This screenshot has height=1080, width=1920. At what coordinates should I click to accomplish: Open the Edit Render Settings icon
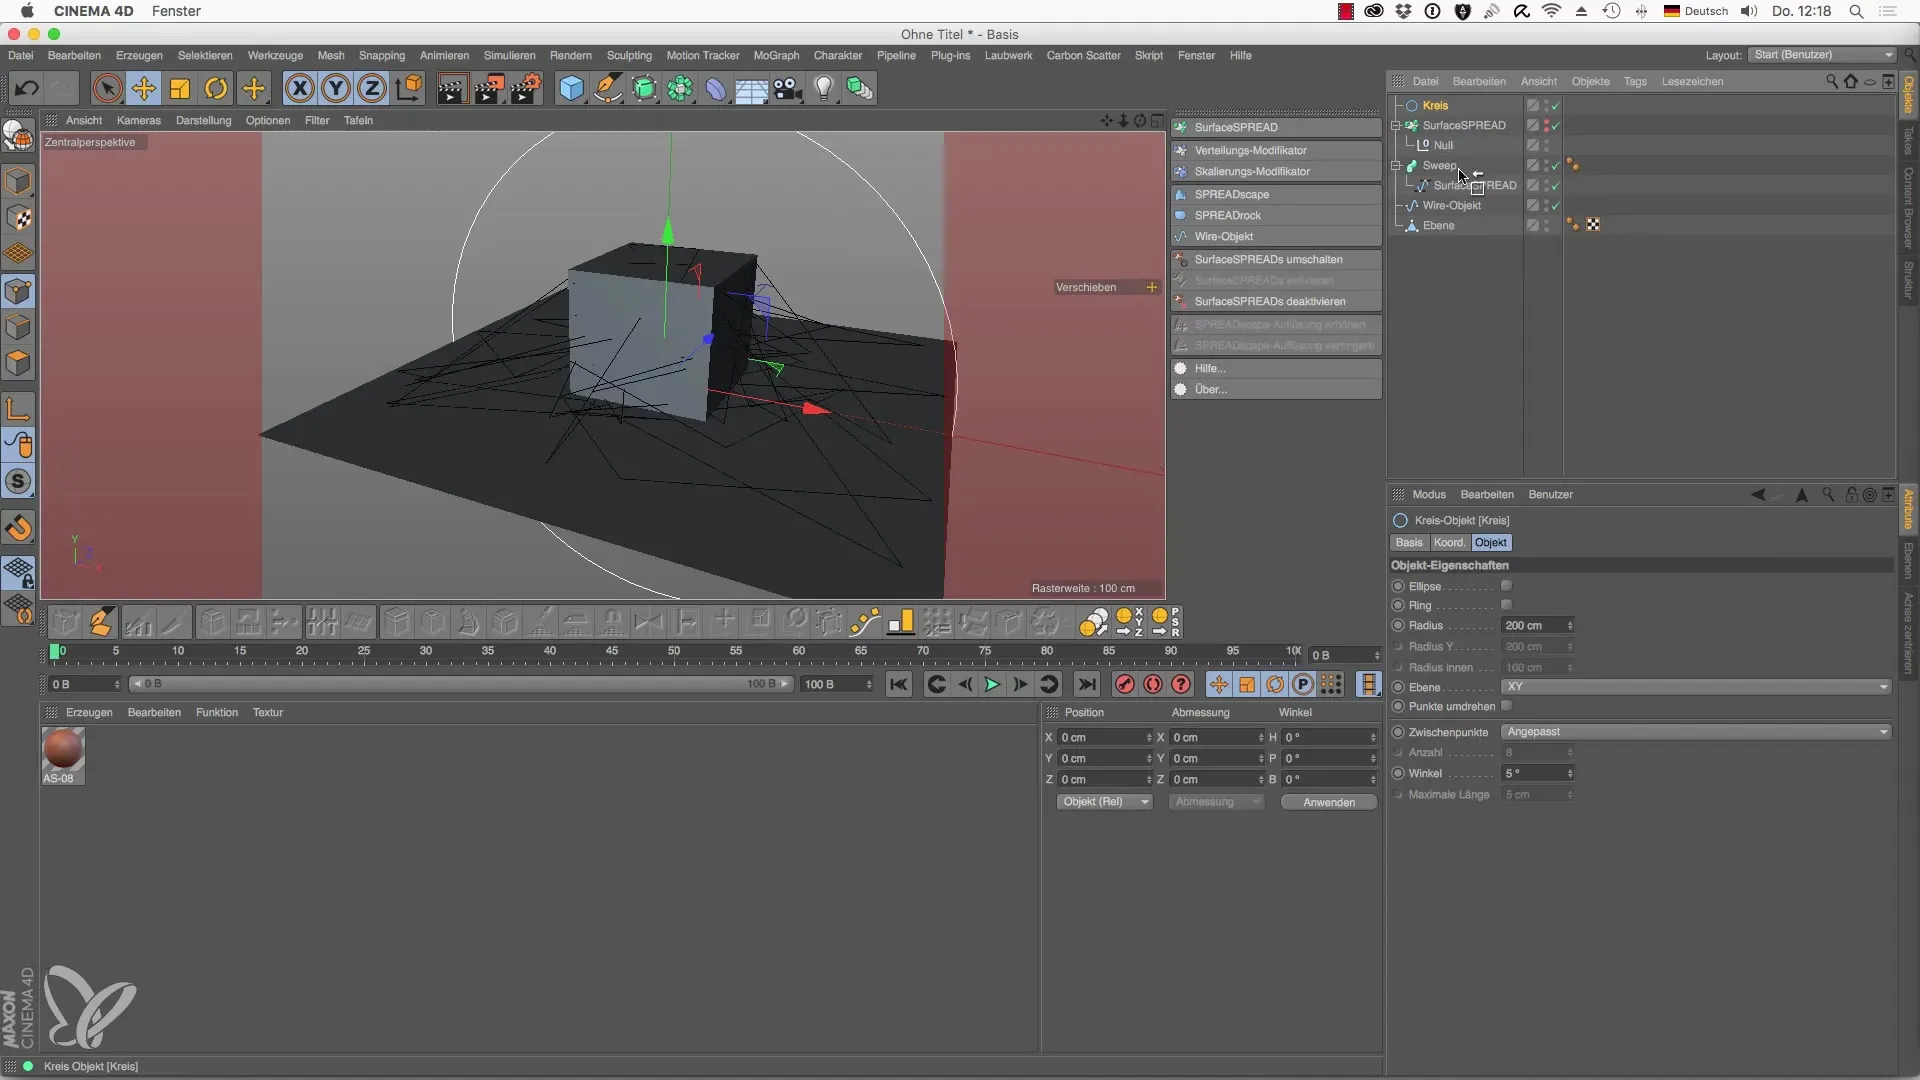[x=526, y=89]
